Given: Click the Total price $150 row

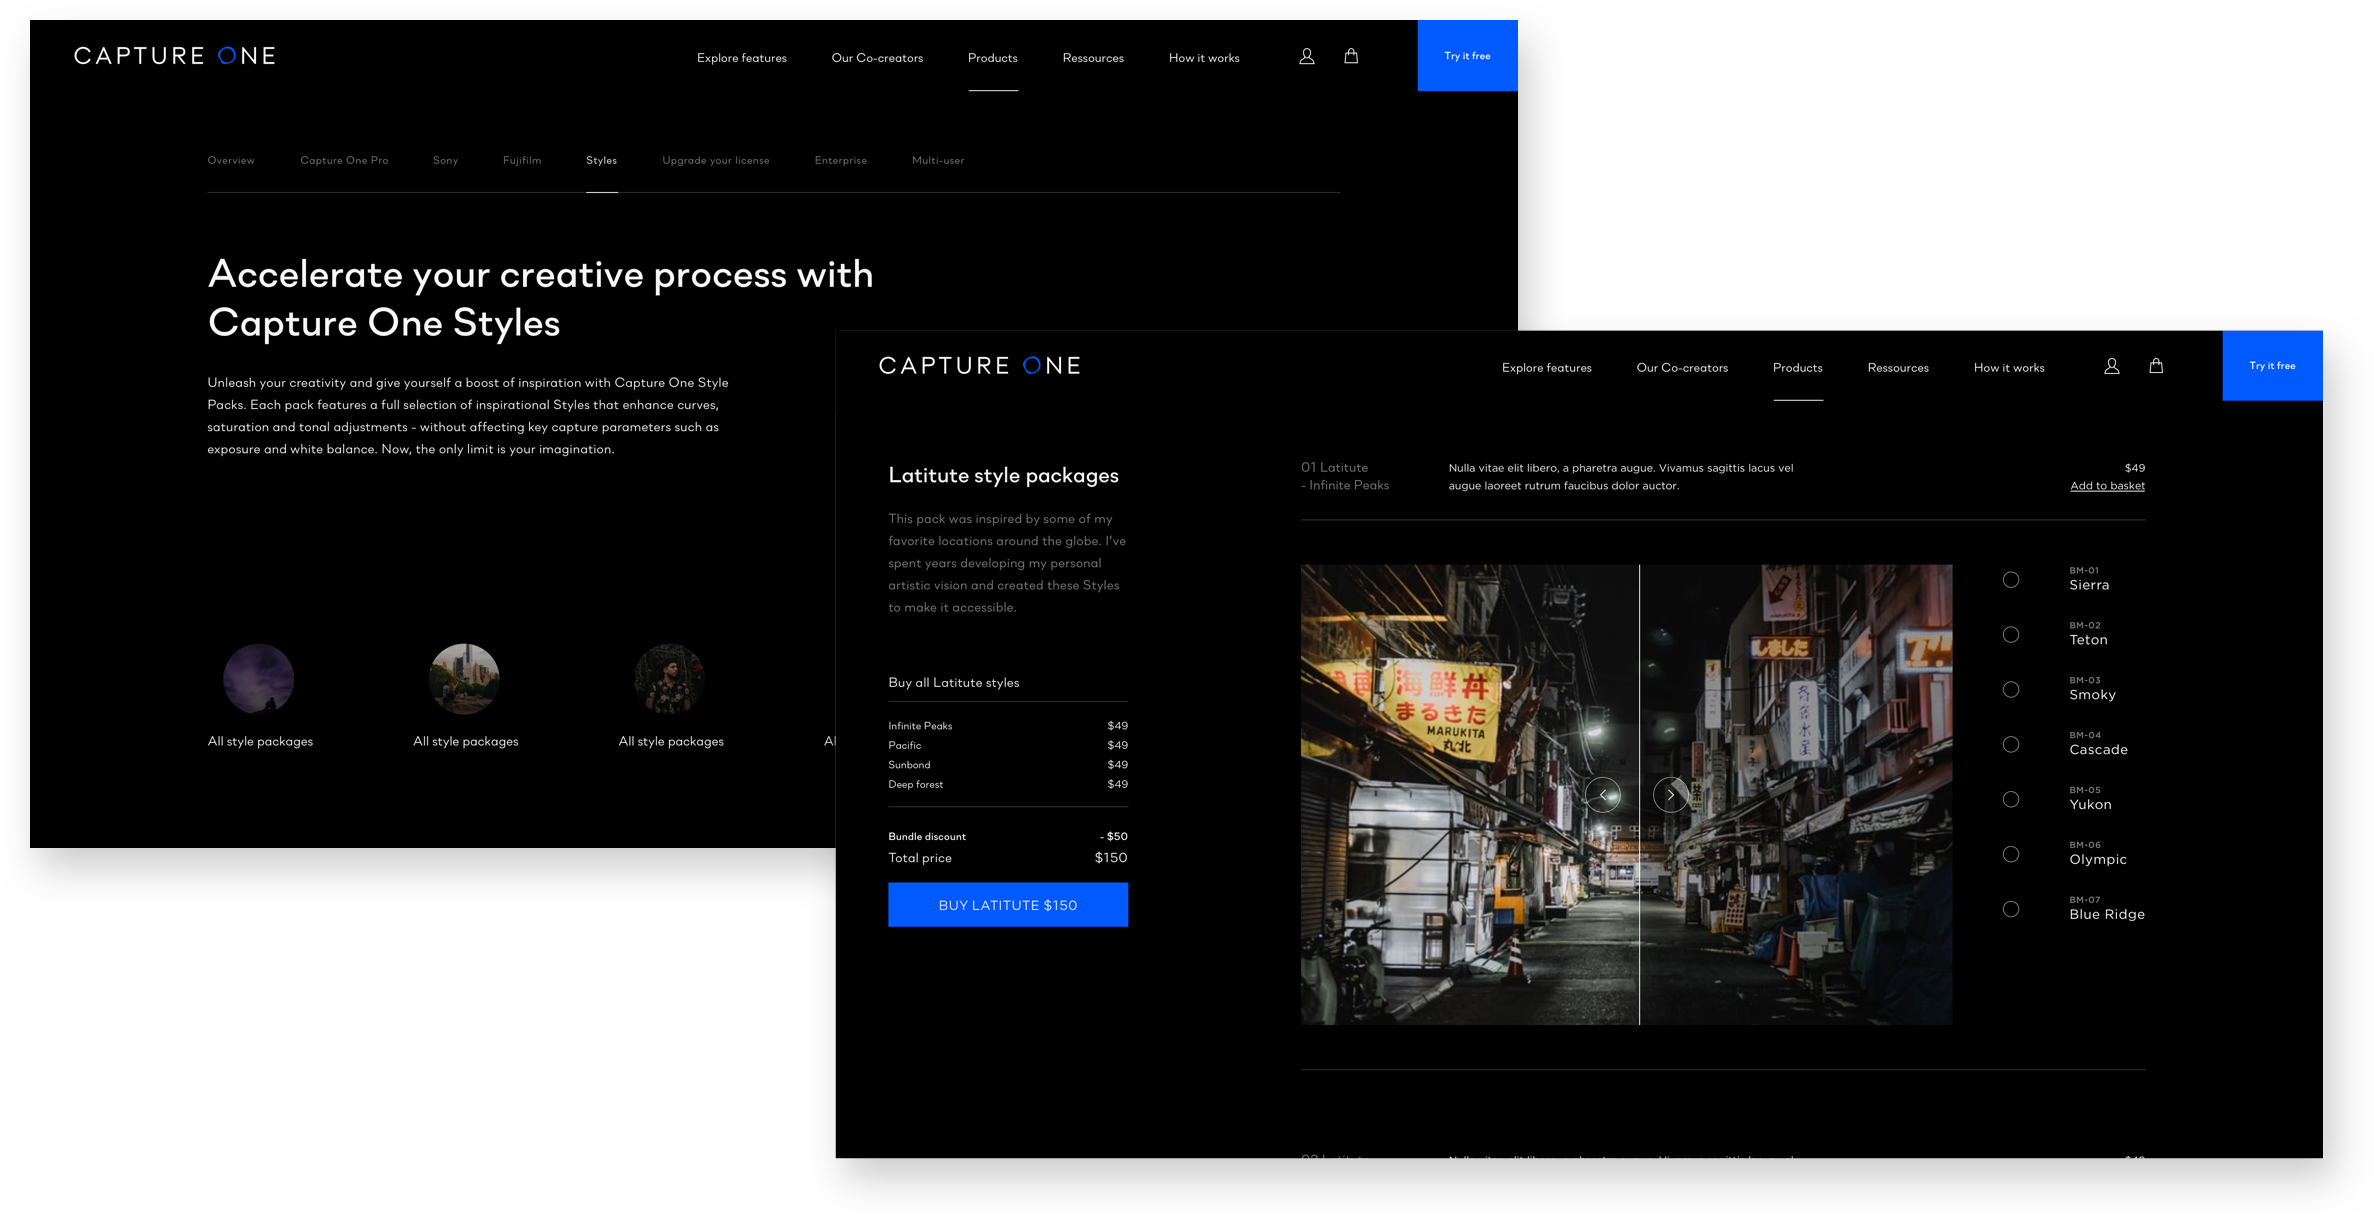Looking at the screenshot, I should 1008,858.
